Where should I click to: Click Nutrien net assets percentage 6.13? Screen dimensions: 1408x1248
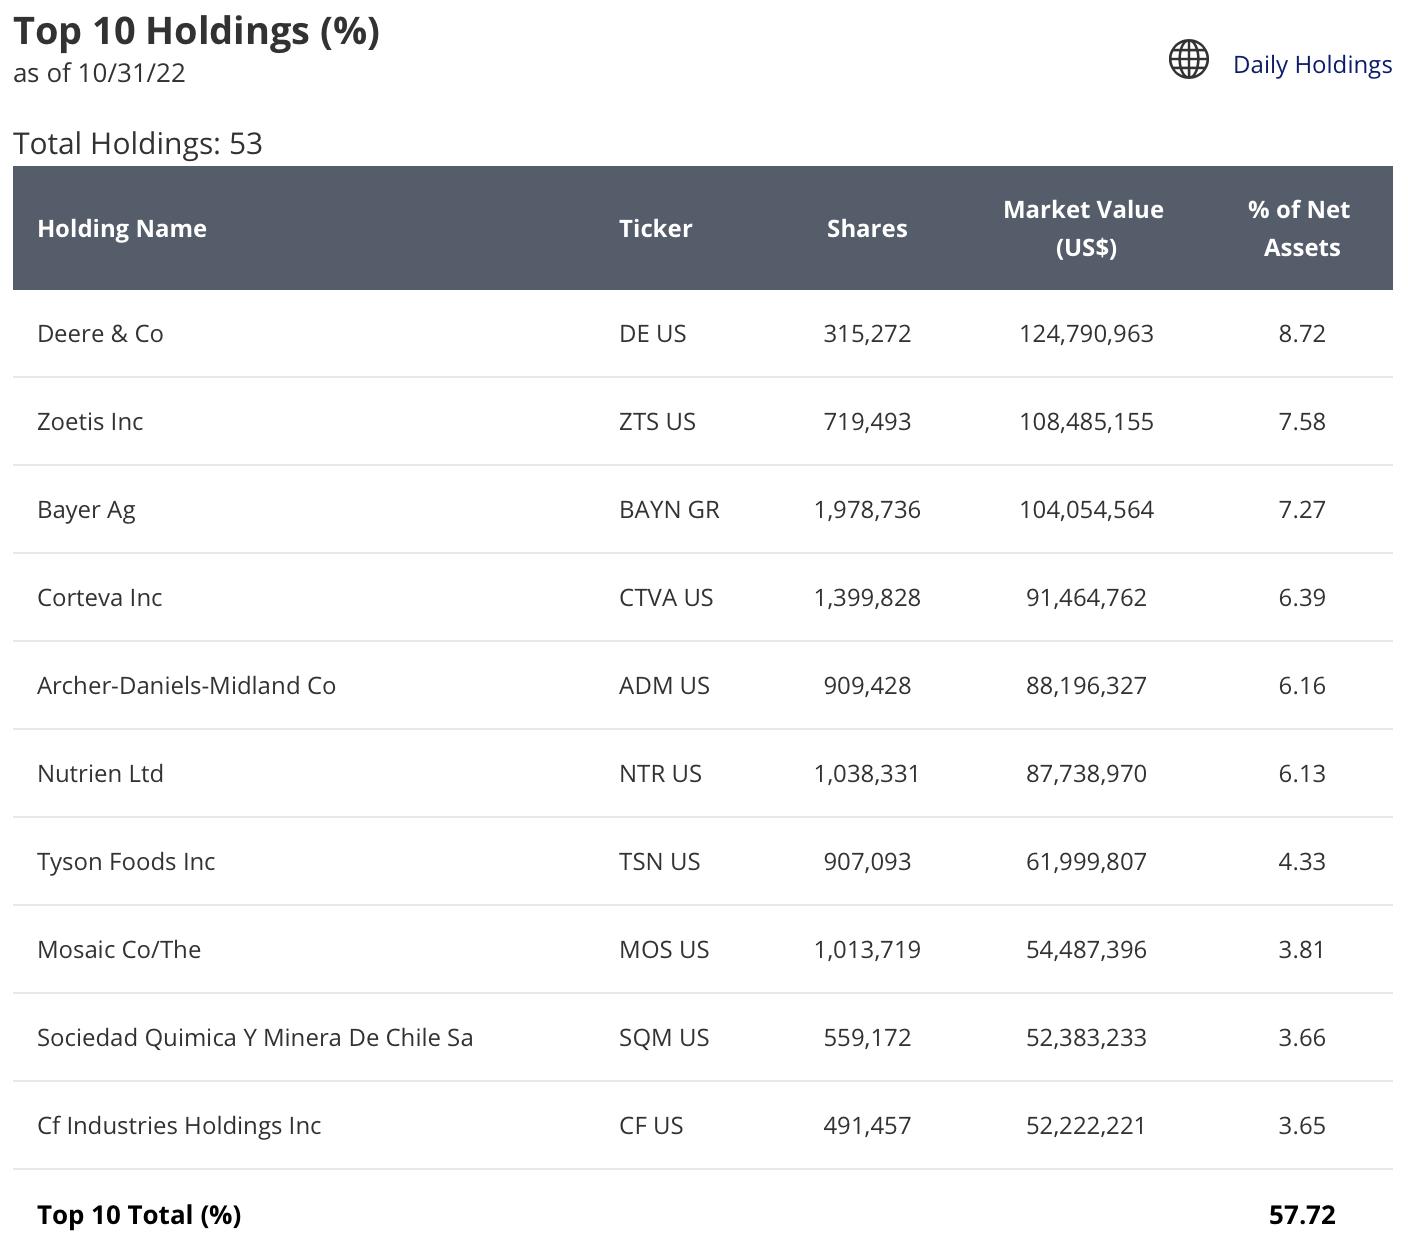[1302, 773]
